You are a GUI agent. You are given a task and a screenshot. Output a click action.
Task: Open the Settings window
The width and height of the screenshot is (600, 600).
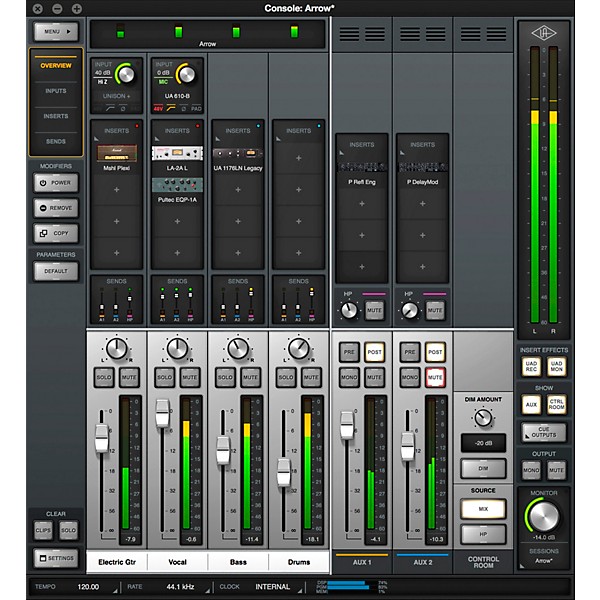point(56,558)
